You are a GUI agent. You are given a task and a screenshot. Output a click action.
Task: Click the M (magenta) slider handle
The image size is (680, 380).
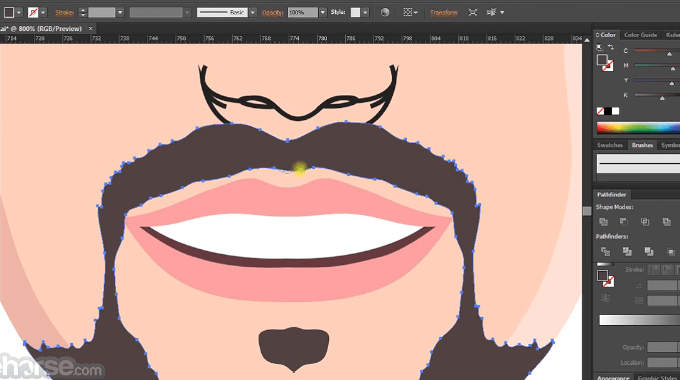pyautogui.click(x=673, y=69)
